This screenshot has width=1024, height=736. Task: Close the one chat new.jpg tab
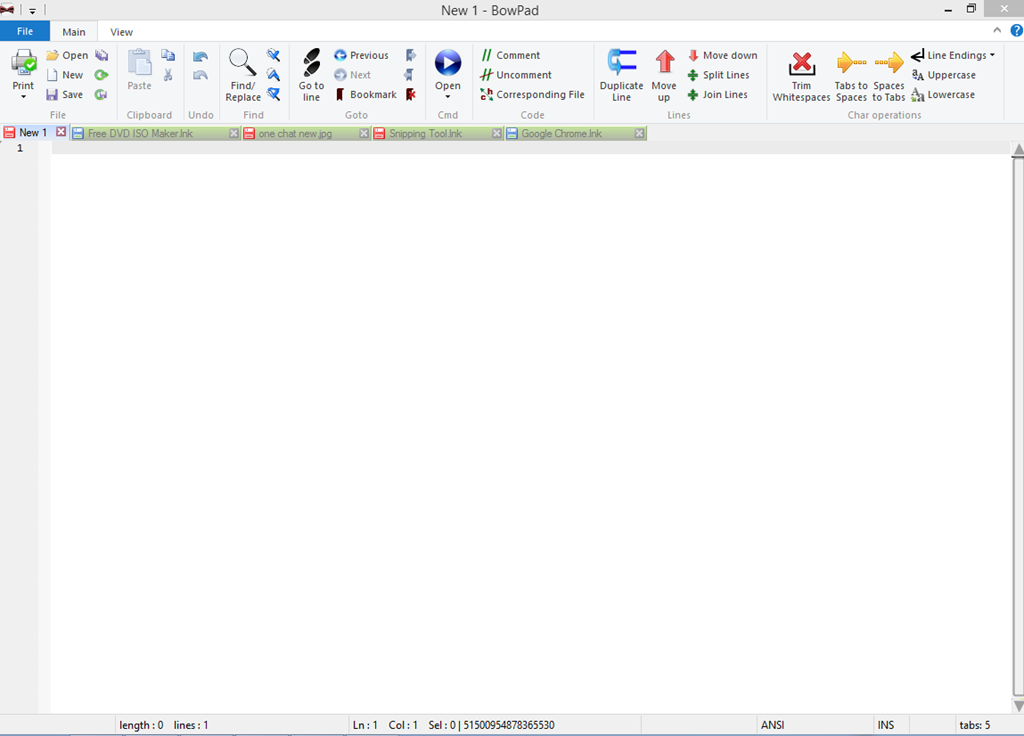click(364, 133)
